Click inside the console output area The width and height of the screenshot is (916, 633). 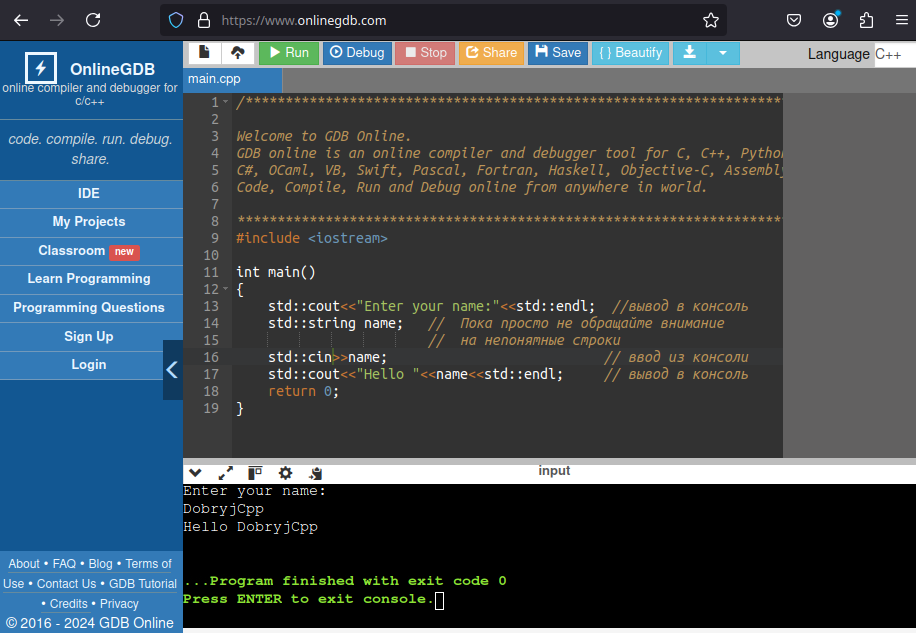549,556
